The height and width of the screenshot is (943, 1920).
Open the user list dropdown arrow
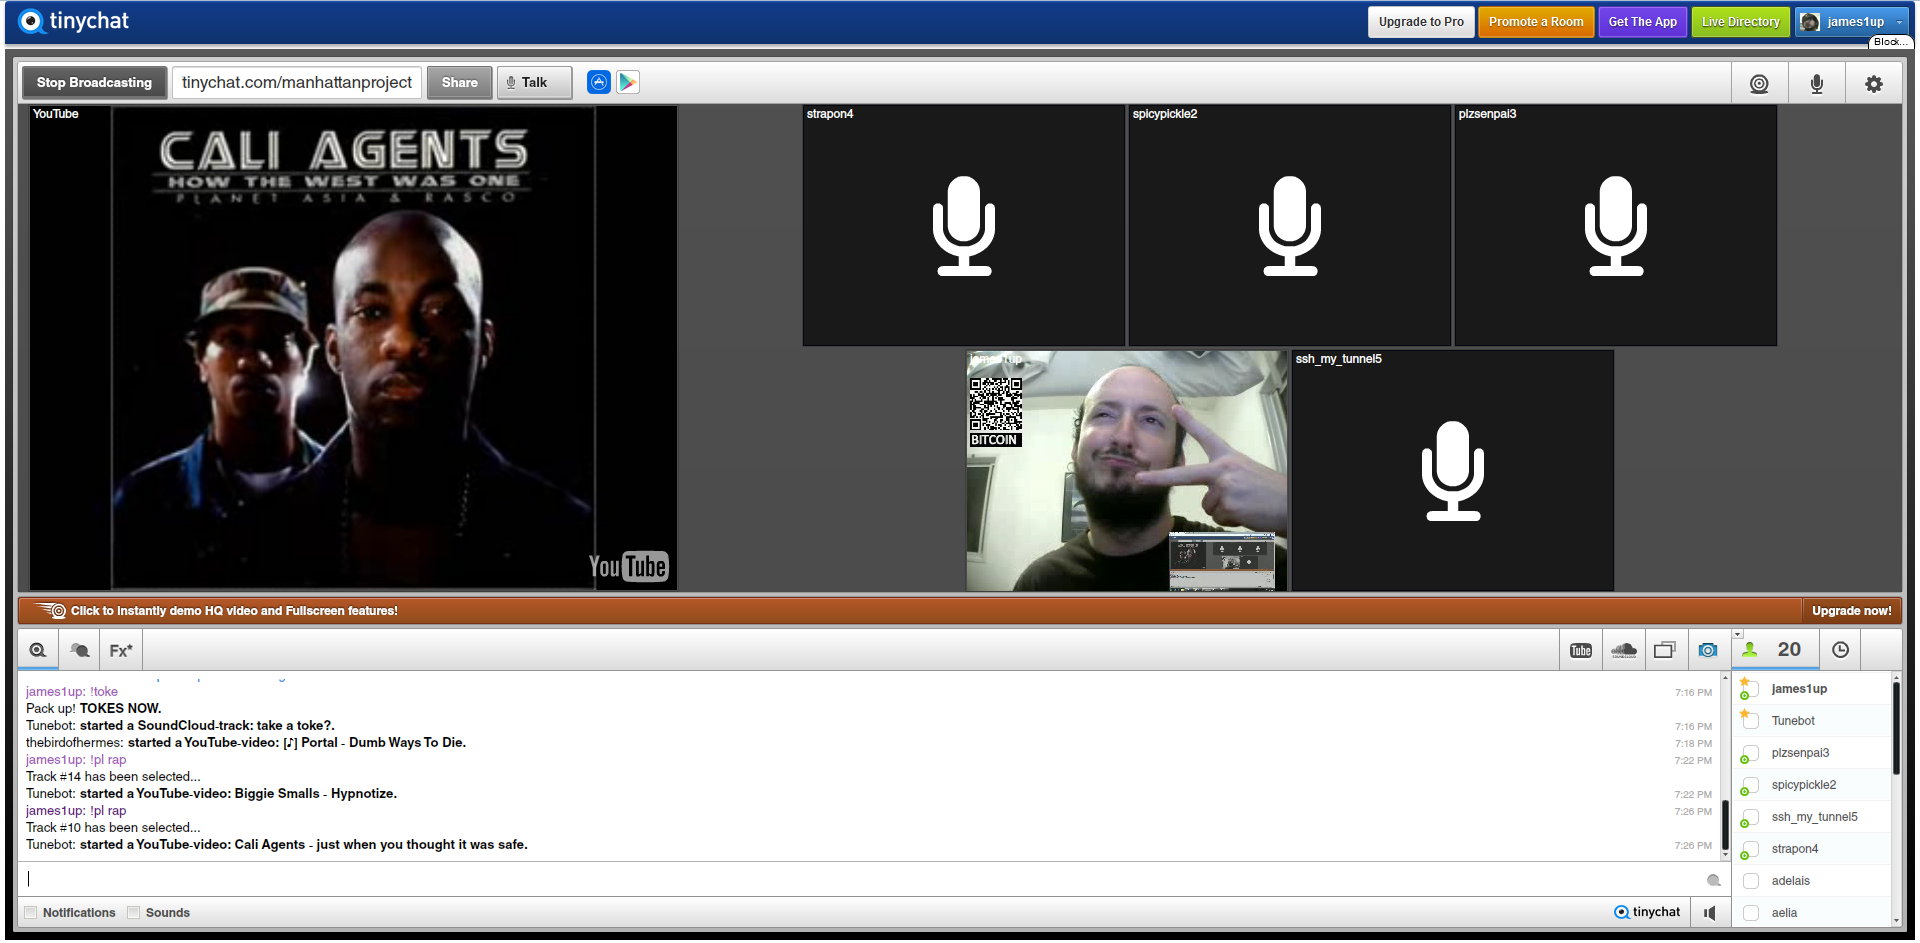click(1737, 634)
